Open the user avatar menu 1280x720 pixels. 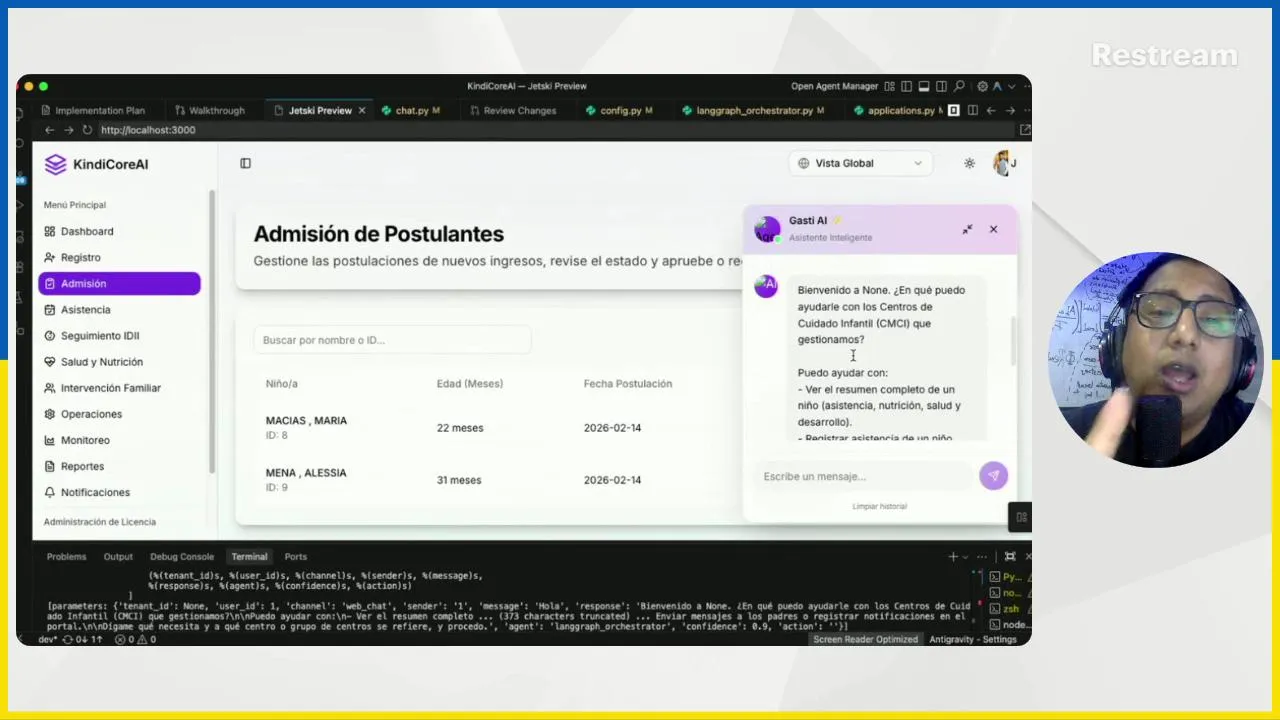[x=1003, y=163]
